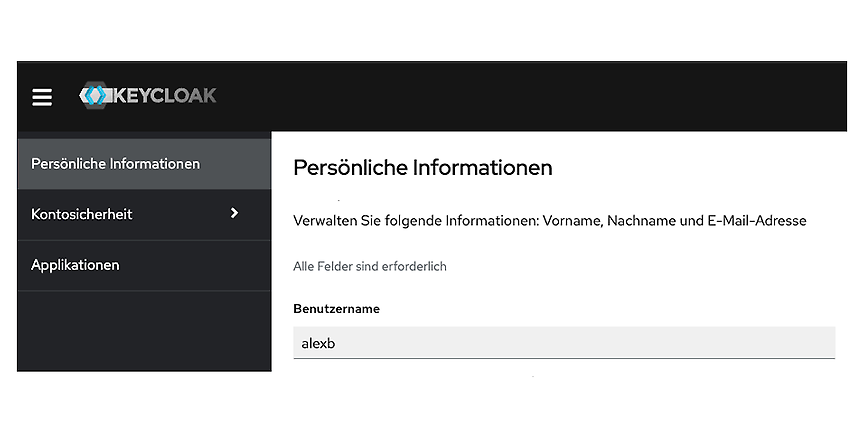Open the hamburger navigation menu
This screenshot has width=850, height=425.
pyautogui.click(x=42, y=97)
